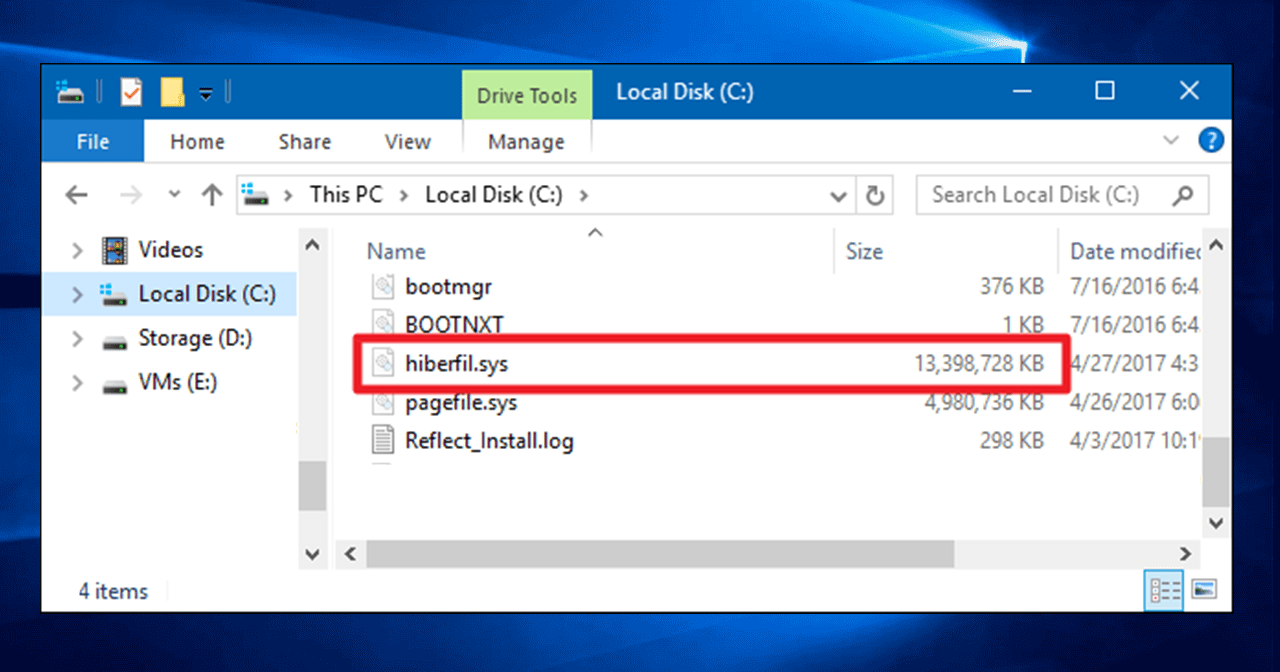Expand the VMs (E:) drive node
The height and width of the screenshot is (672, 1280).
(77, 384)
